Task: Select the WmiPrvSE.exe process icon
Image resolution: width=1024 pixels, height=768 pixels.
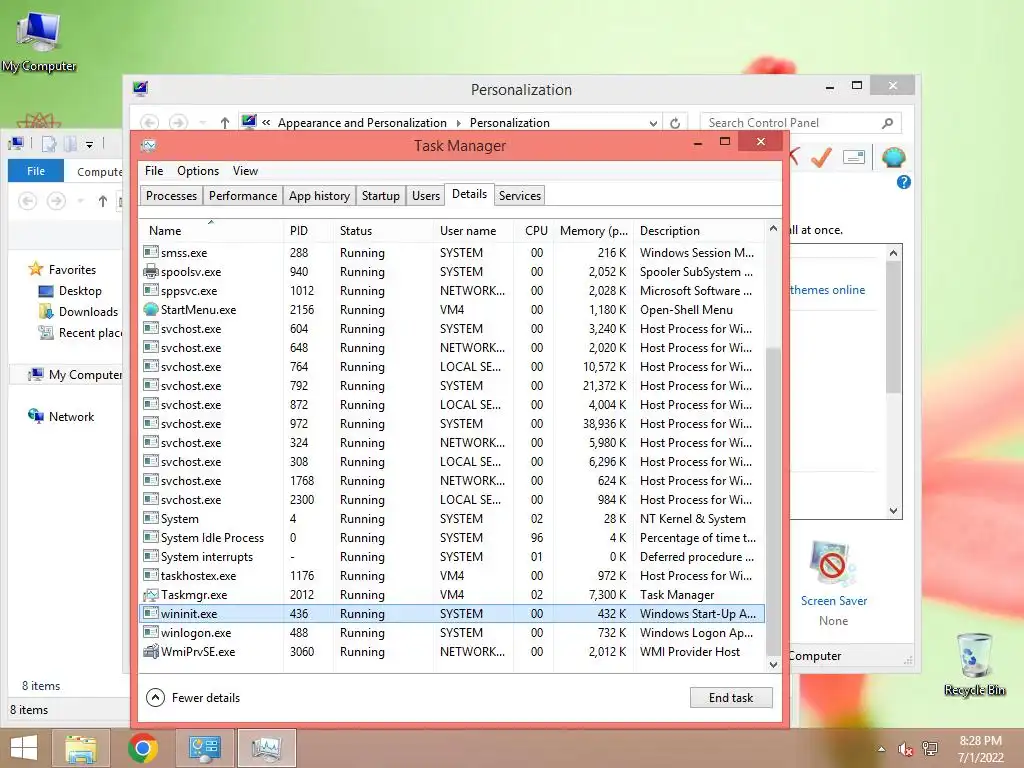Action: 151,652
